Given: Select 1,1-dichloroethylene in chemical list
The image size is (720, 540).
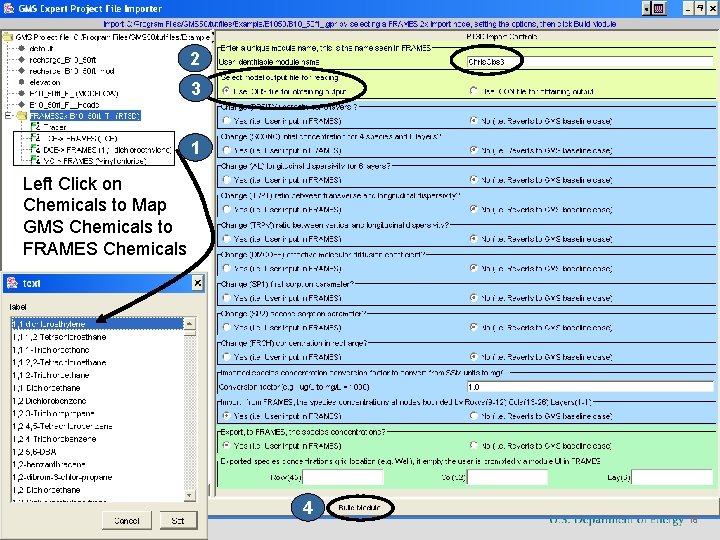Looking at the screenshot, I should [97, 324].
